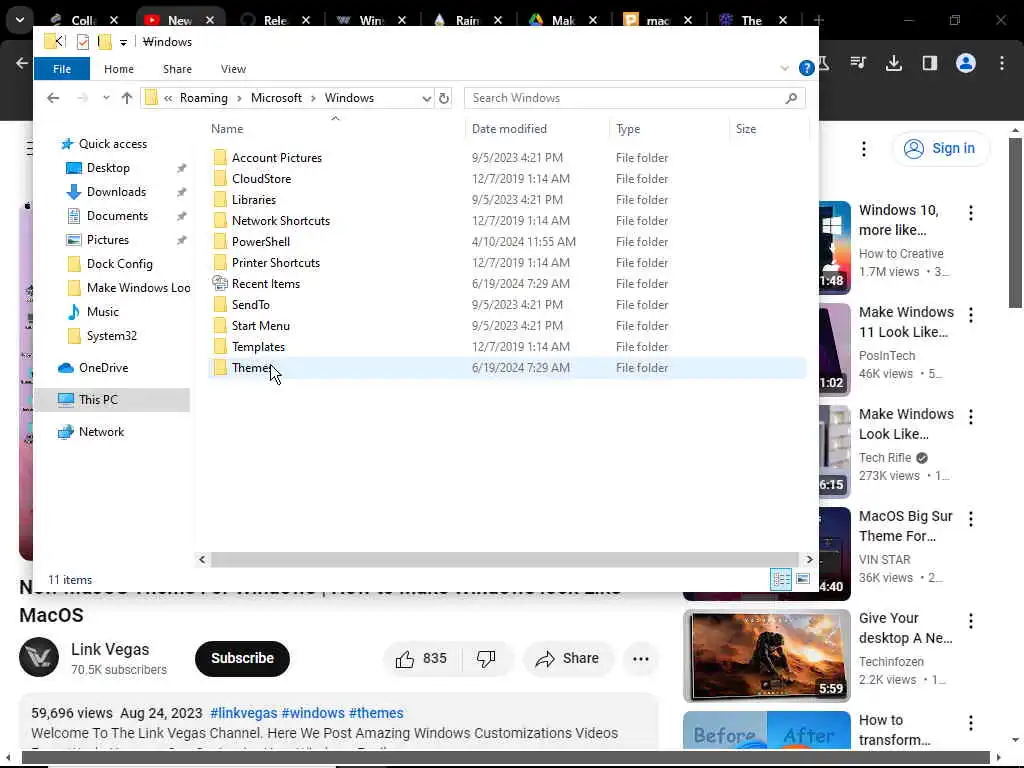
Task: Click the file list scroll right arrow
Action: [809, 560]
